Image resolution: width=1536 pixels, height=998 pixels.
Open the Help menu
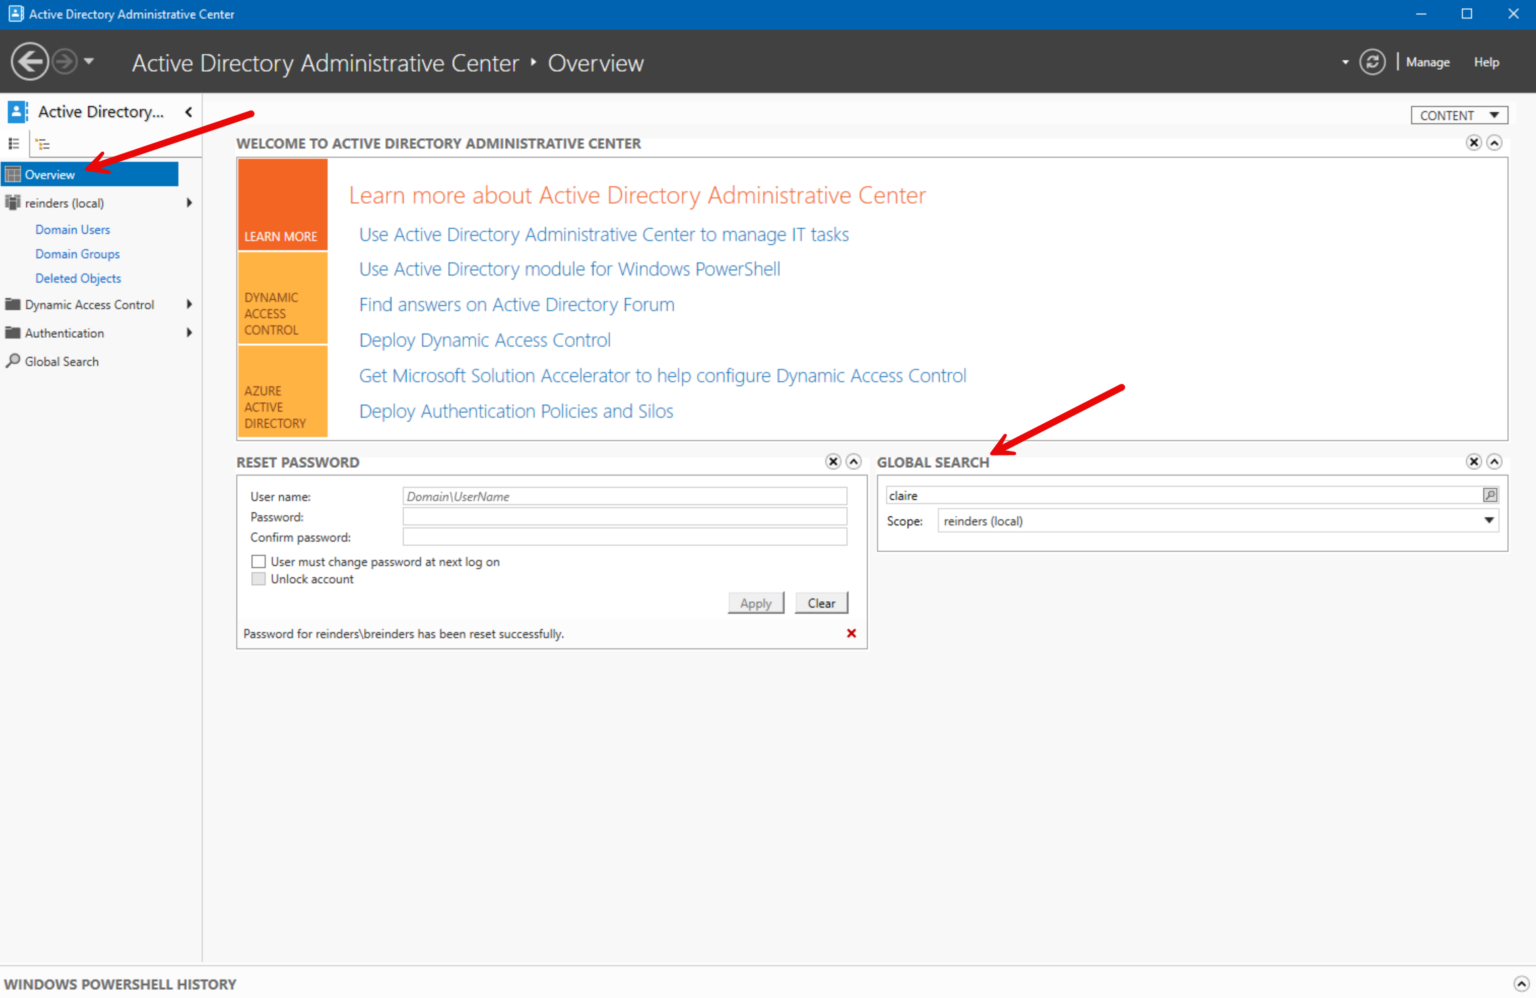click(x=1486, y=61)
